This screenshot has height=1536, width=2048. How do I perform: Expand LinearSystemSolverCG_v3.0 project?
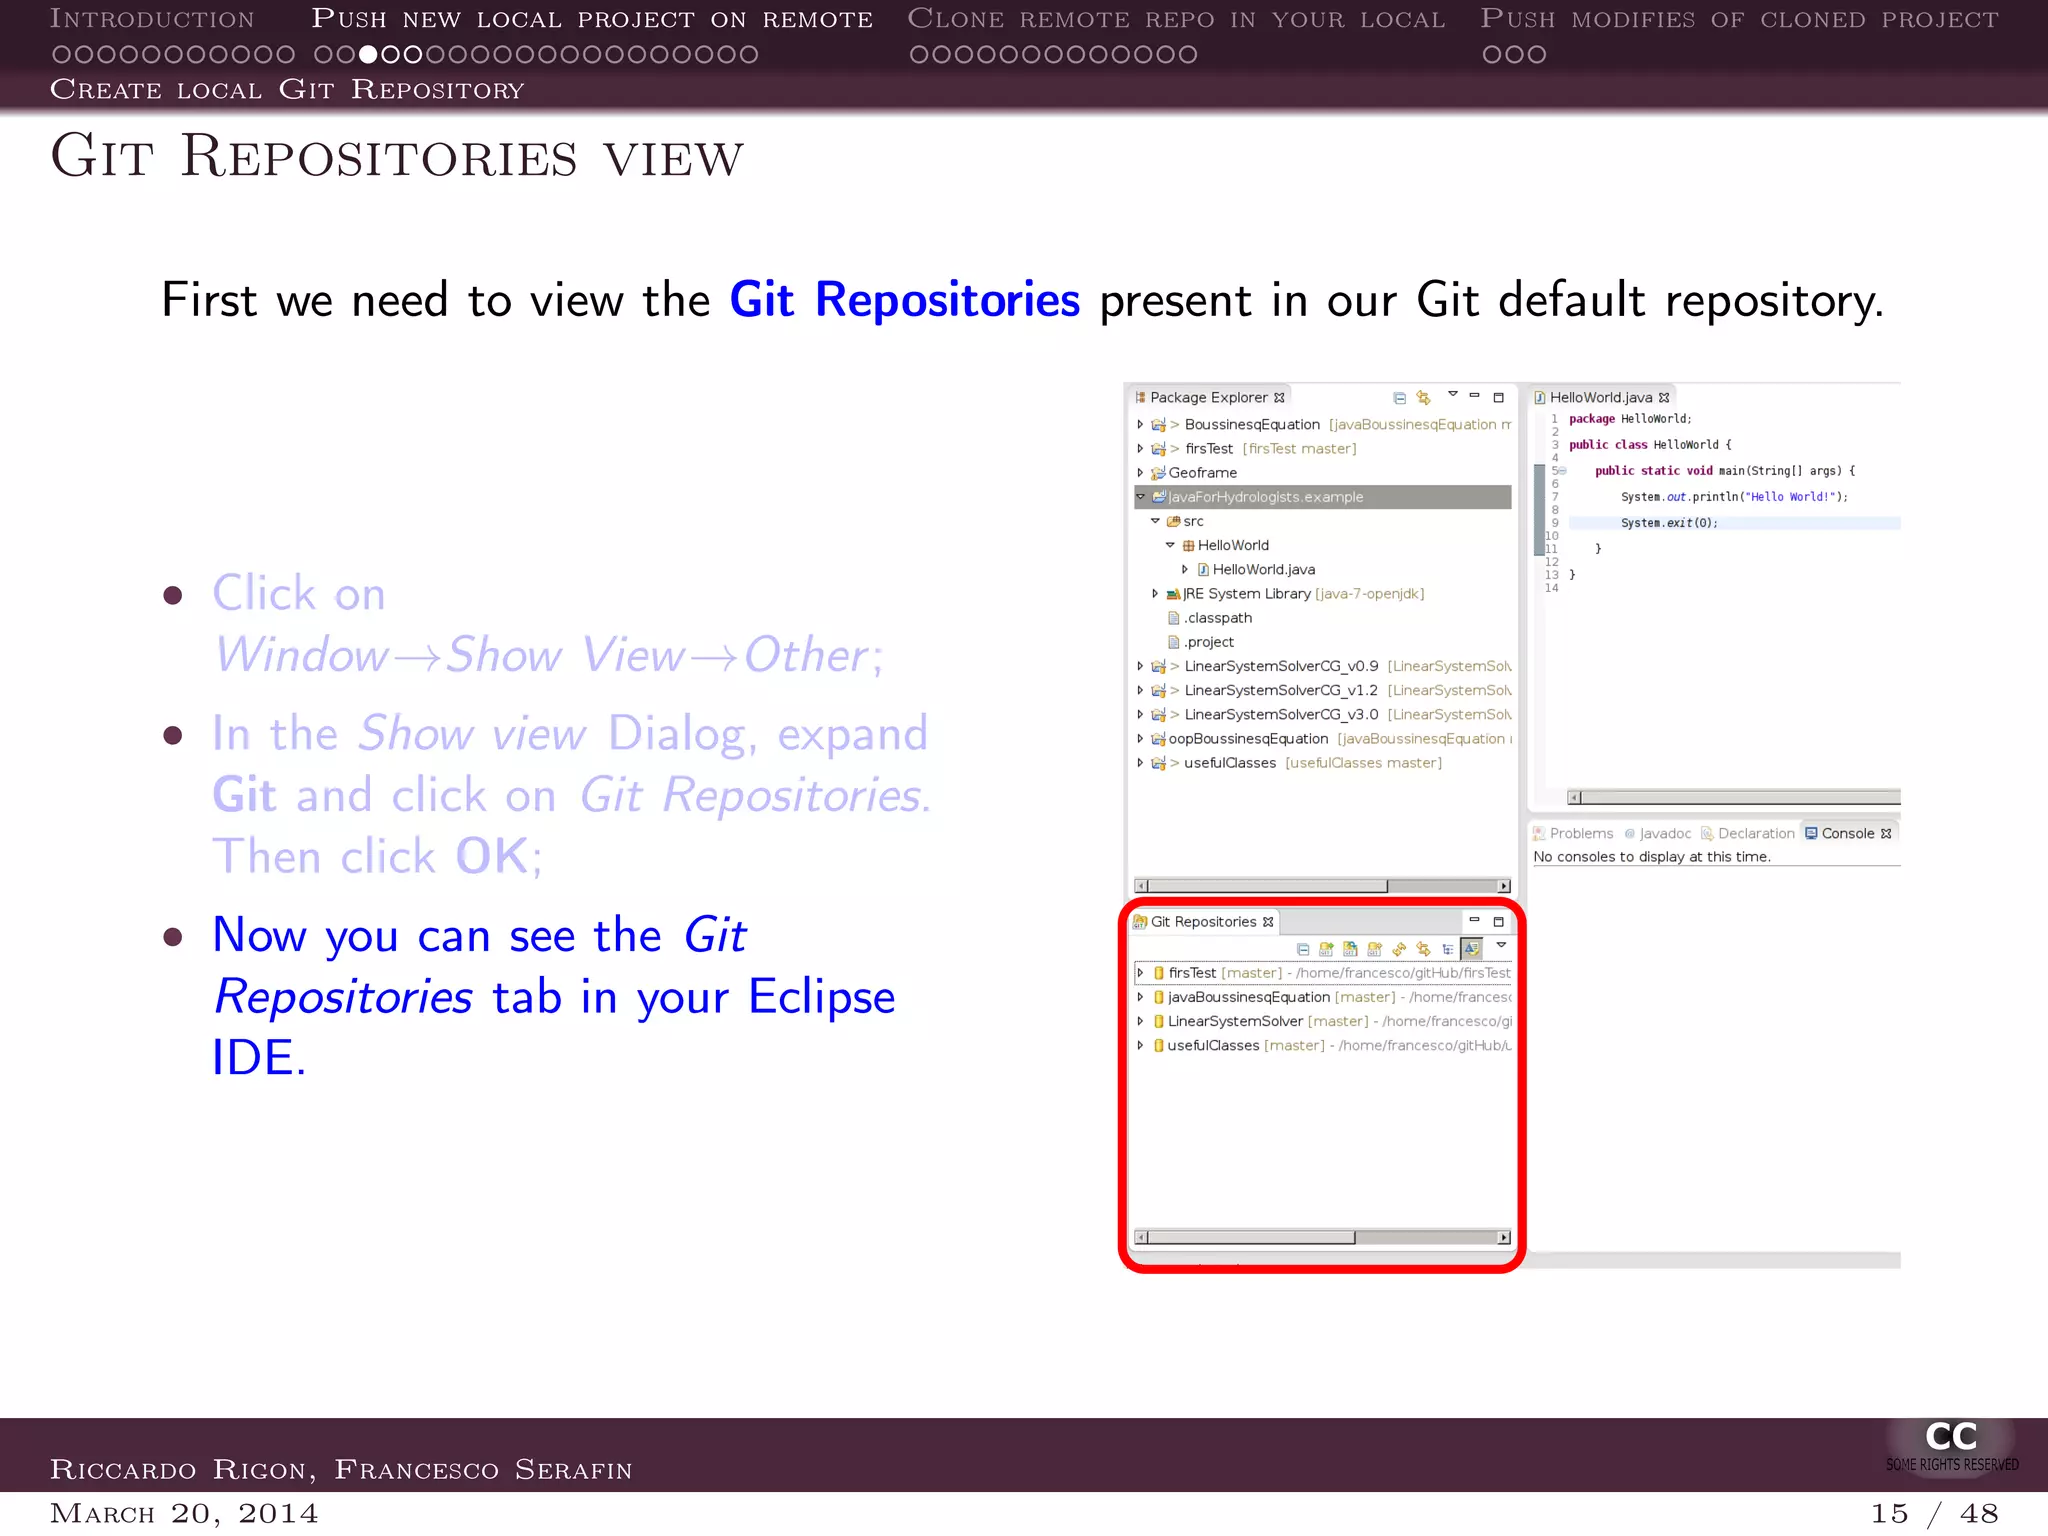tap(1140, 714)
